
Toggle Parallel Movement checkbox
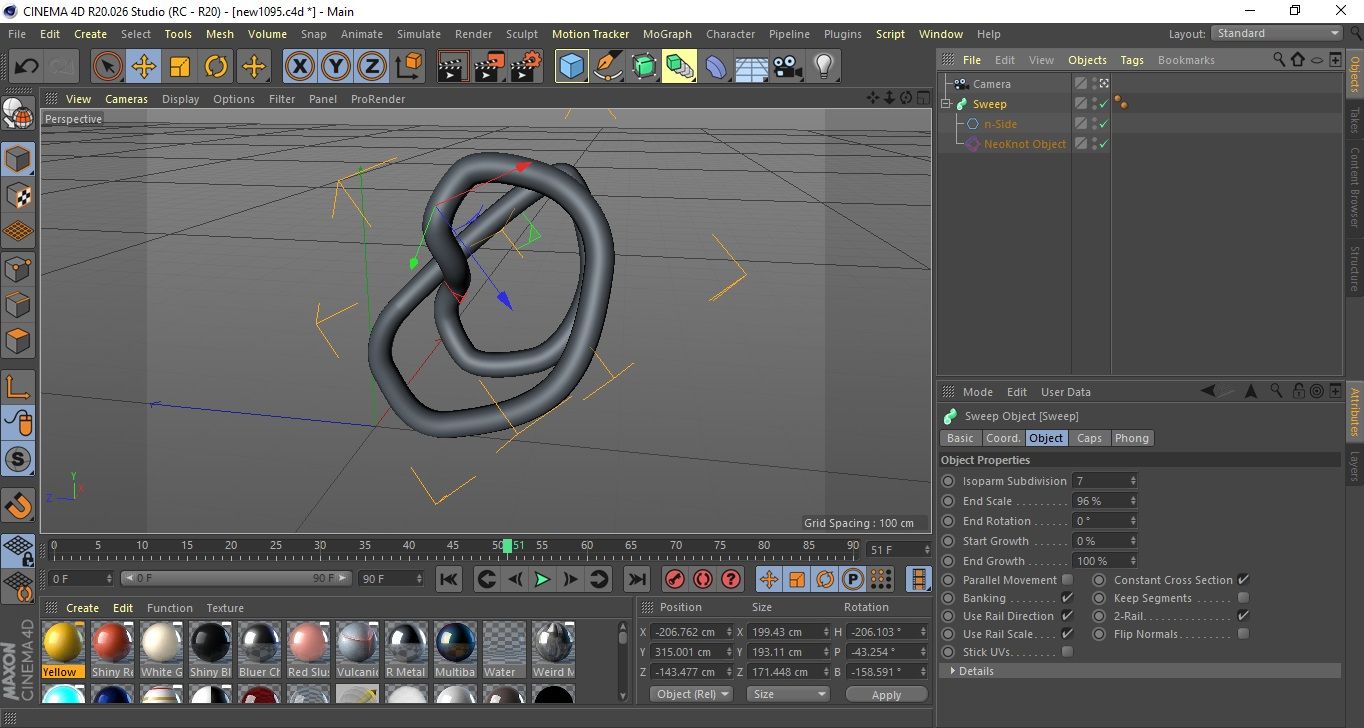(1067, 580)
